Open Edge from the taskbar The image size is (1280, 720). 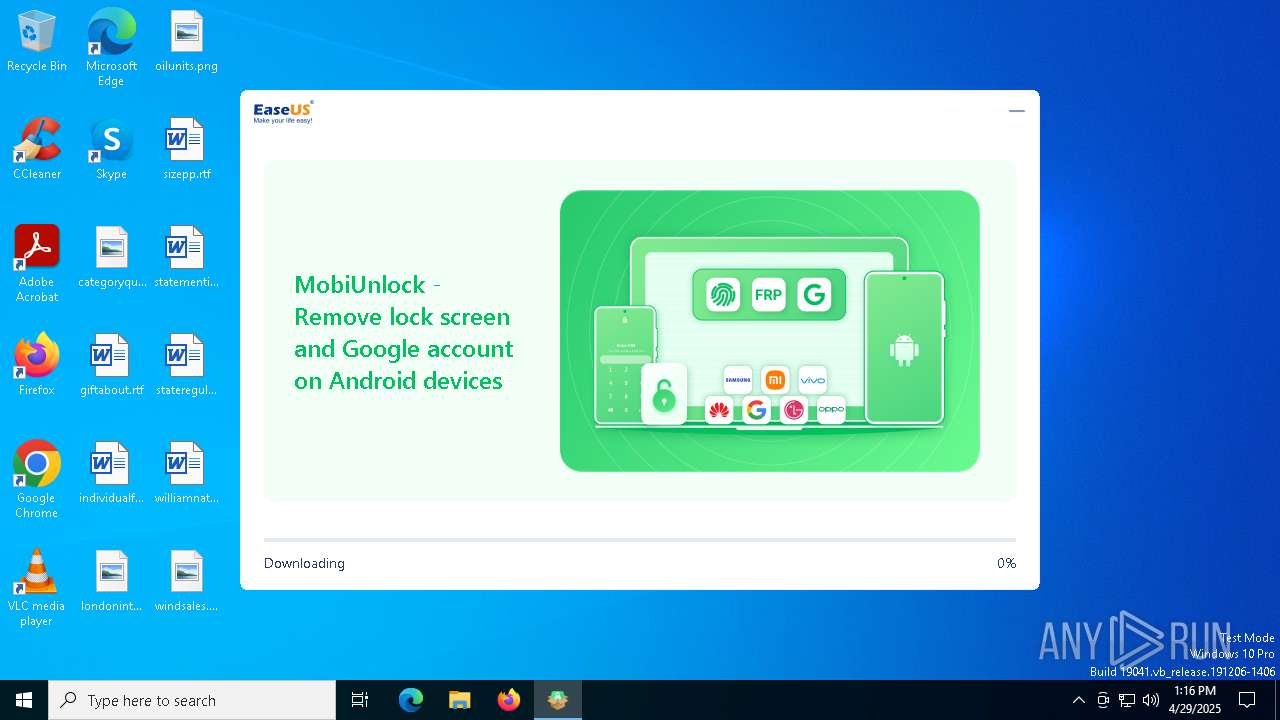(411, 700)
